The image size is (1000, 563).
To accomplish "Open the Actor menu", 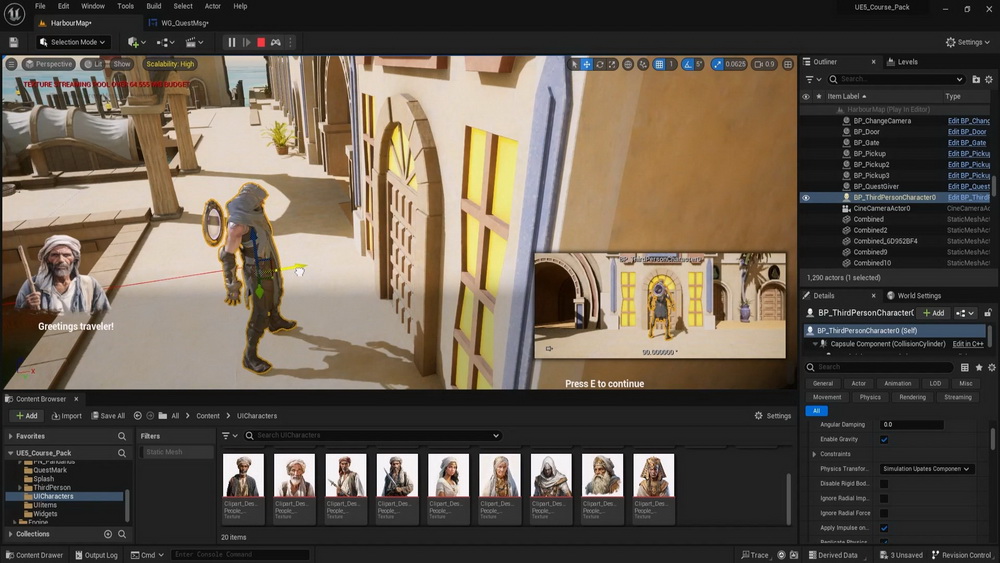I will pos(212,6).
